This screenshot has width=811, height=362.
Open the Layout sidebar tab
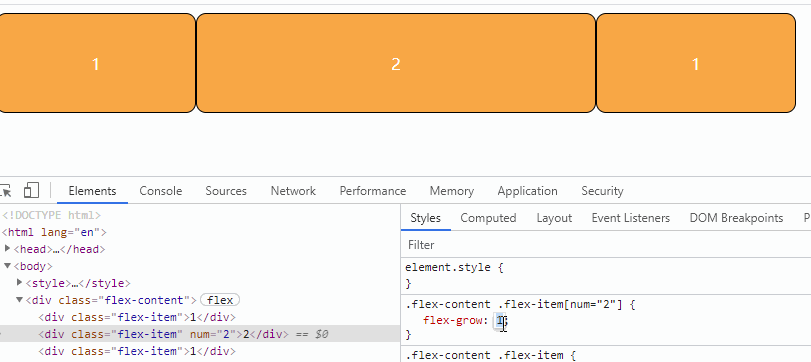554,218
